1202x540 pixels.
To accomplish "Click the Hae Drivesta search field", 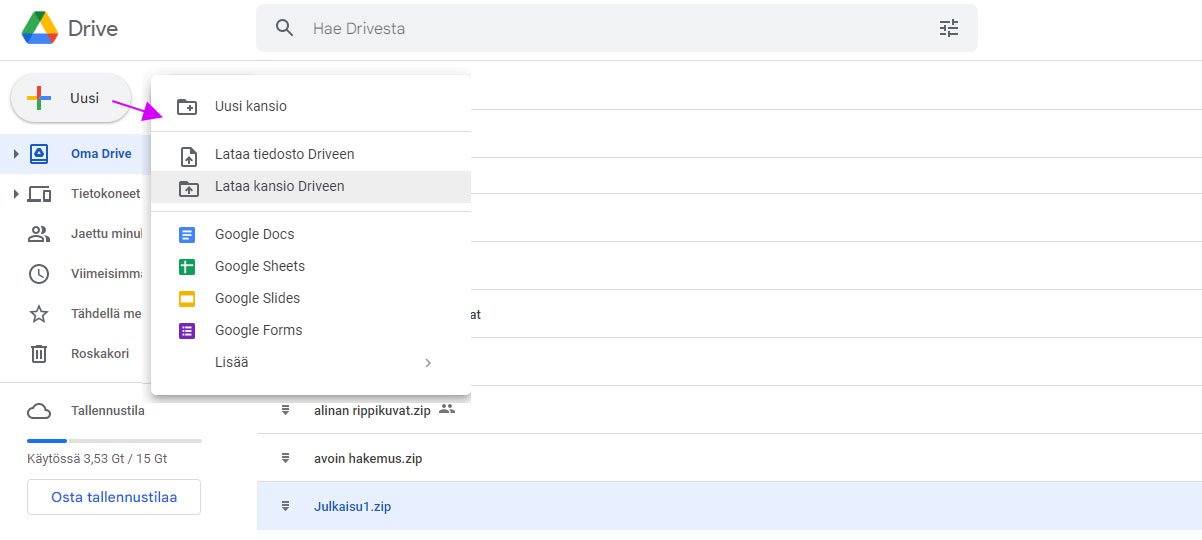I will coord(616,28).
